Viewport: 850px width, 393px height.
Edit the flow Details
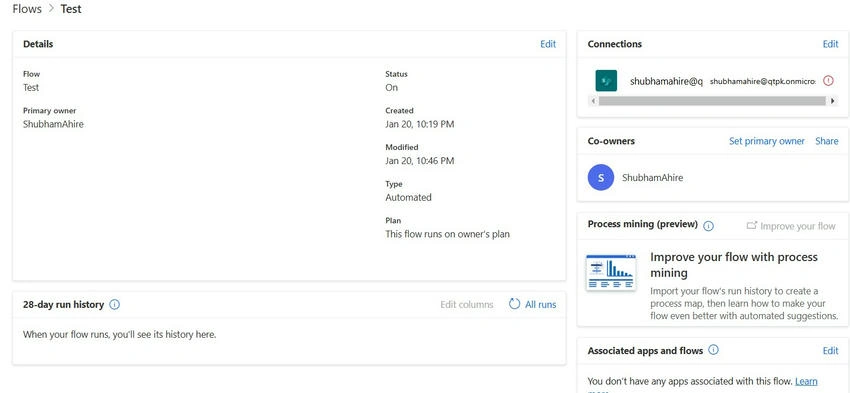pos(548,44)
